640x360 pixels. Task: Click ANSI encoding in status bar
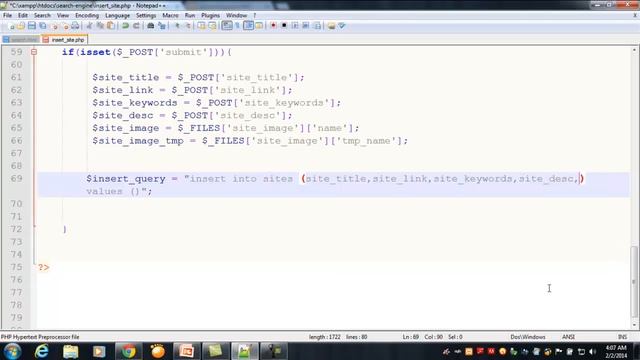point(568,337)
